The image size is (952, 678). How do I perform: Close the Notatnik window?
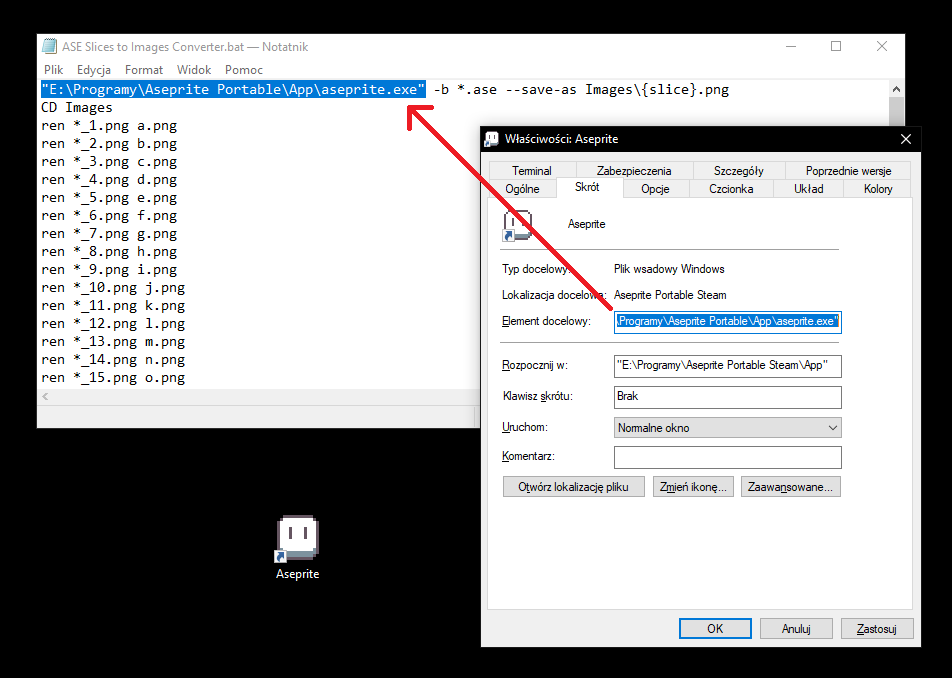point(882,46)
